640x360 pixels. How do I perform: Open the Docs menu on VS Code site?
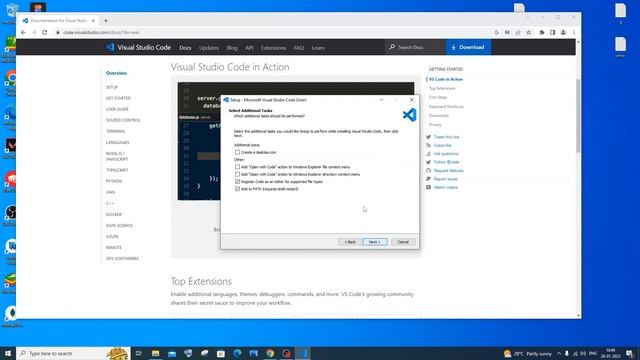[x=185, y=48]
